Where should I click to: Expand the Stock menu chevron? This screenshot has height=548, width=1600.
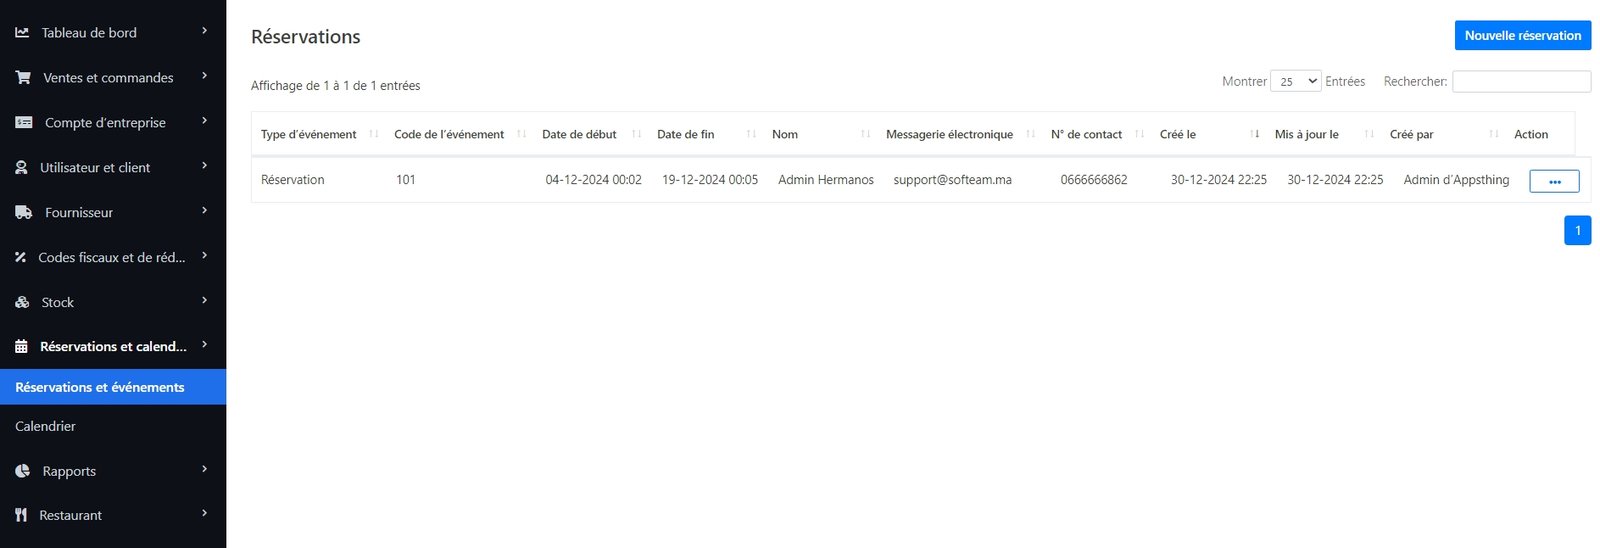(x=204, y=301)
